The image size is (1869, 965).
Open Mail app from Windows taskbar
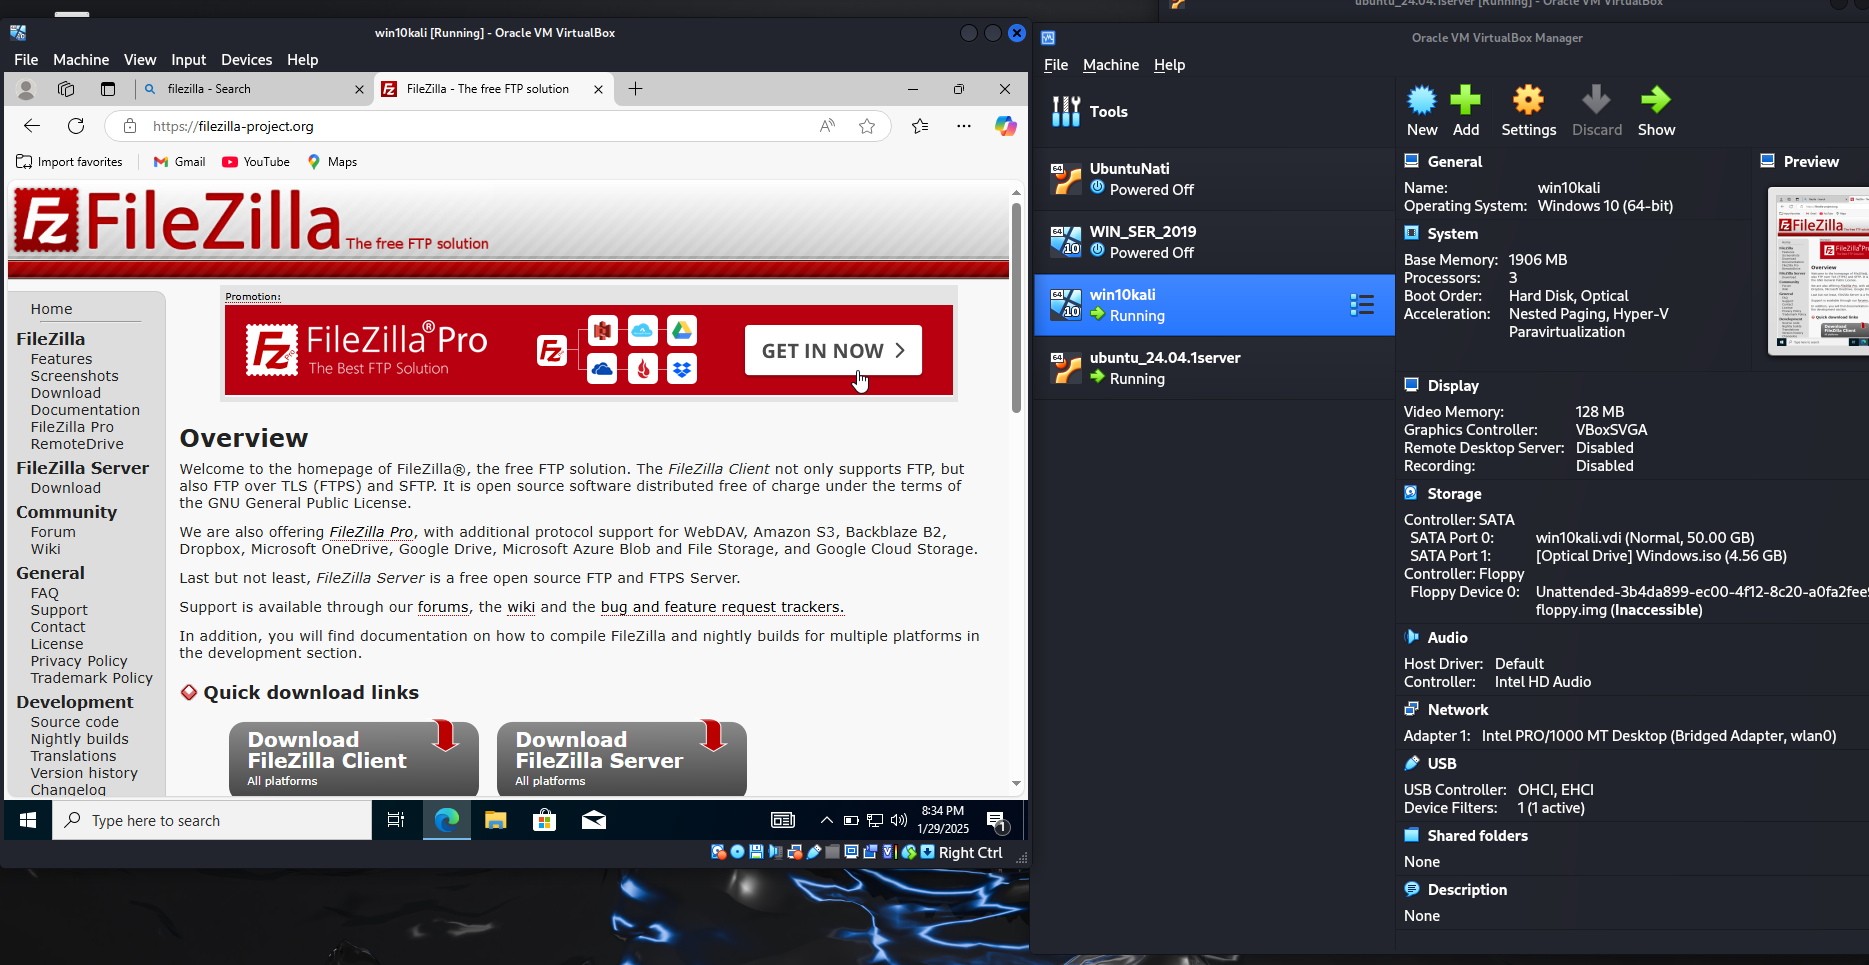coord(593,820)
